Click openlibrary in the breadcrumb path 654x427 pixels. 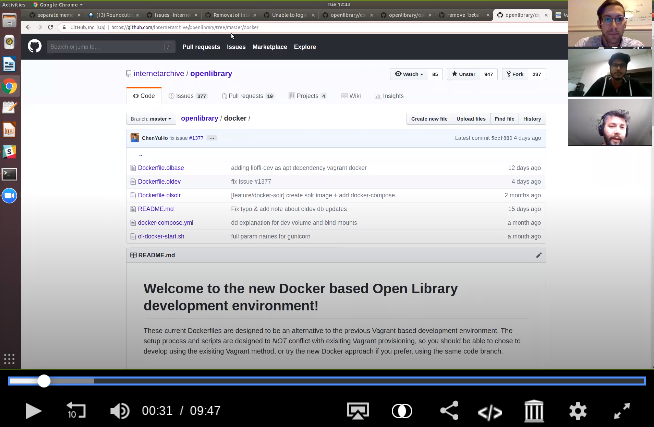click(x=199, y=118)
